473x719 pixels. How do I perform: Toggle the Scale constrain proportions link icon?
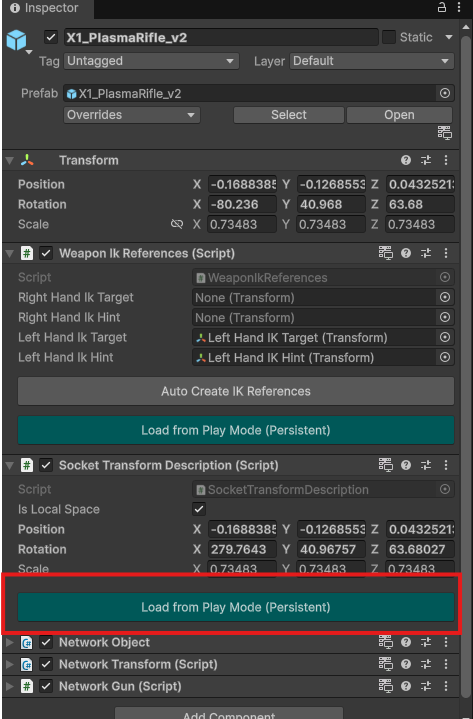tap(176, 224)
